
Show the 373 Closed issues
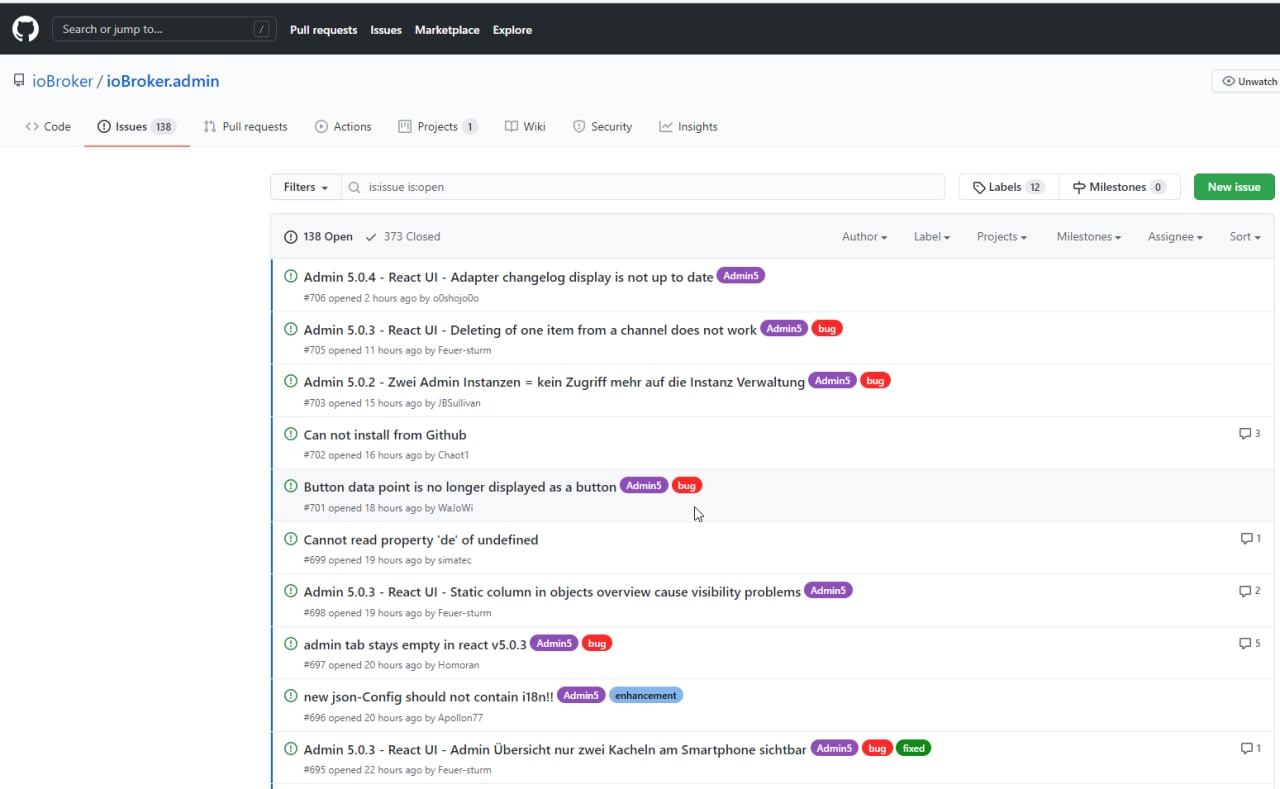pos(403,237)
